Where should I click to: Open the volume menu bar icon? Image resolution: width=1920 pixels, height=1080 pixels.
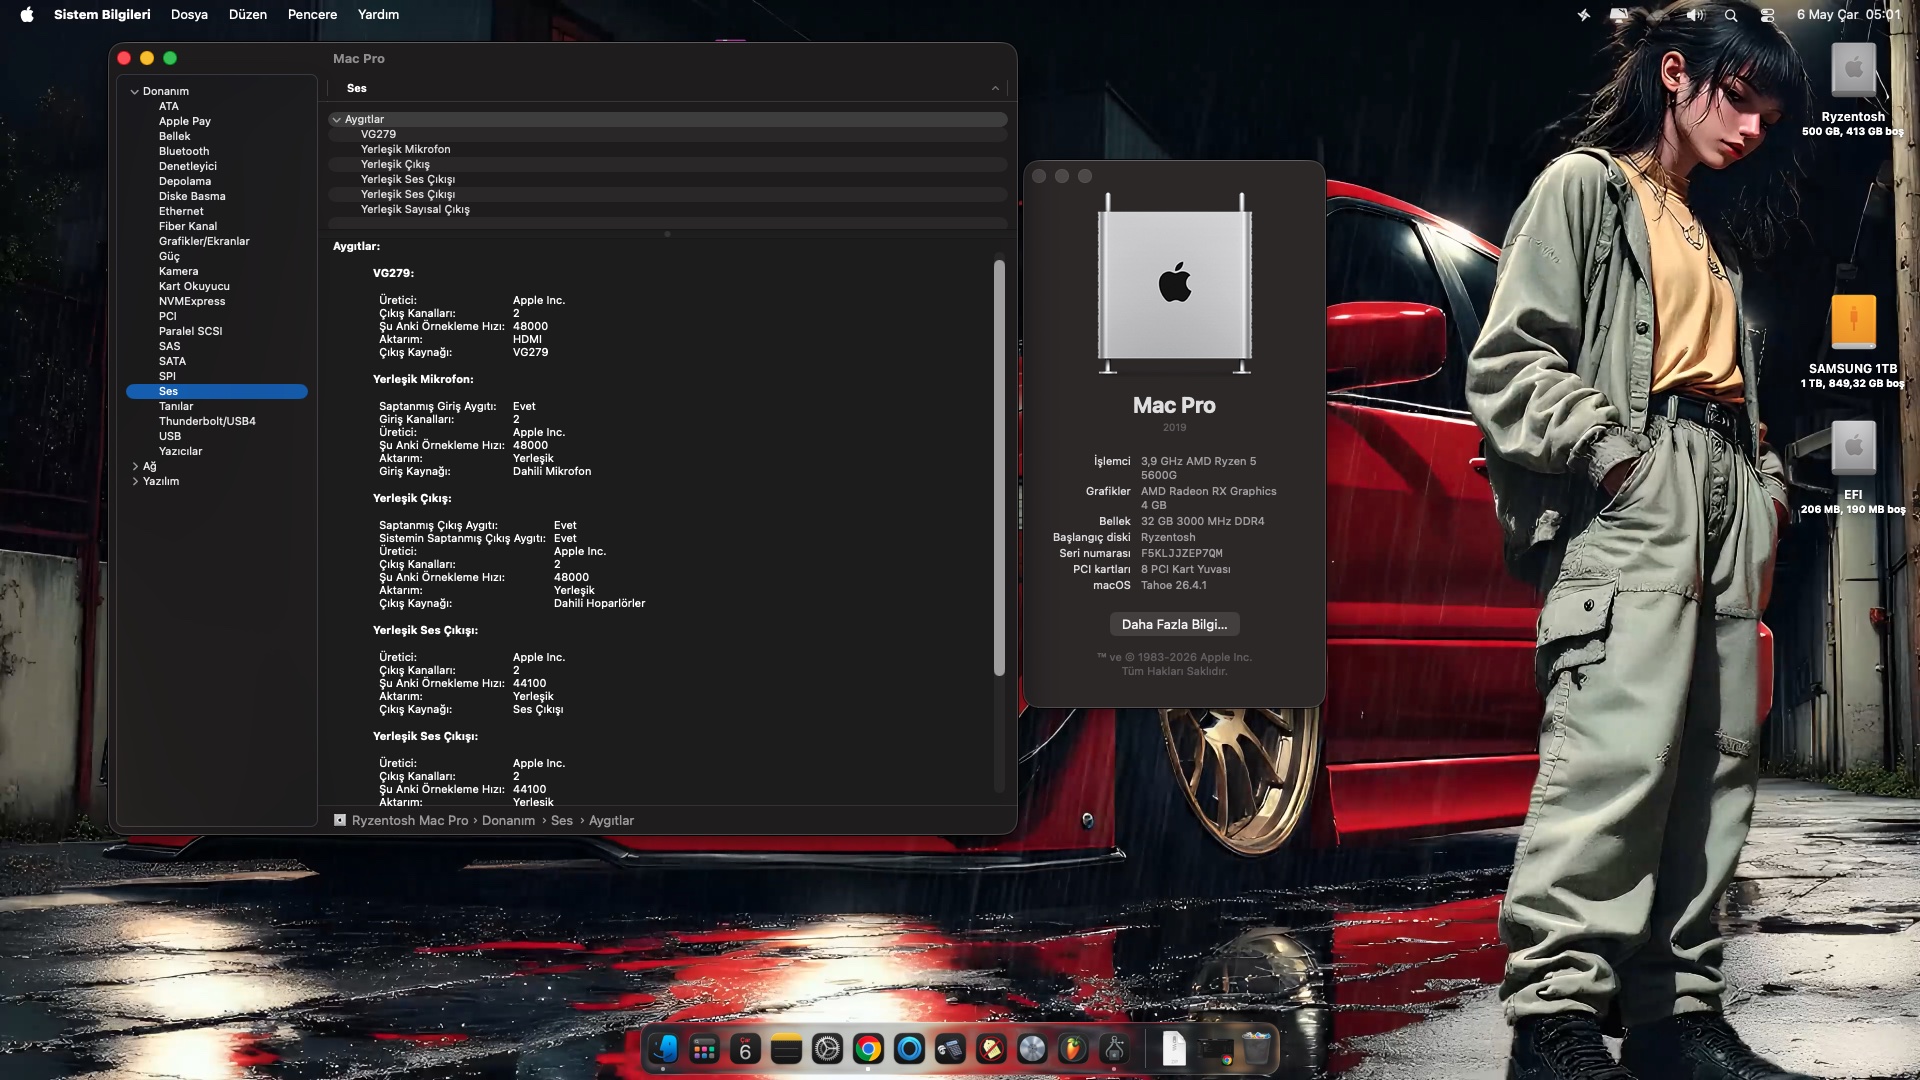[x=1695, y=15]
